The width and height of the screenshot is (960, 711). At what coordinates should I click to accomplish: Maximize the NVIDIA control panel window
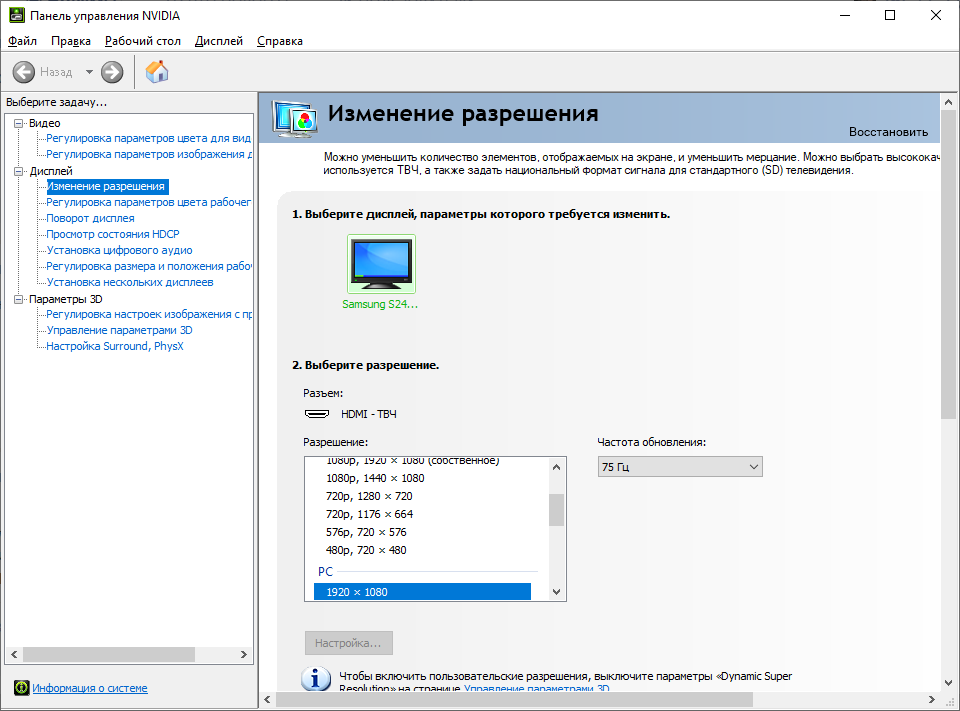890,15
